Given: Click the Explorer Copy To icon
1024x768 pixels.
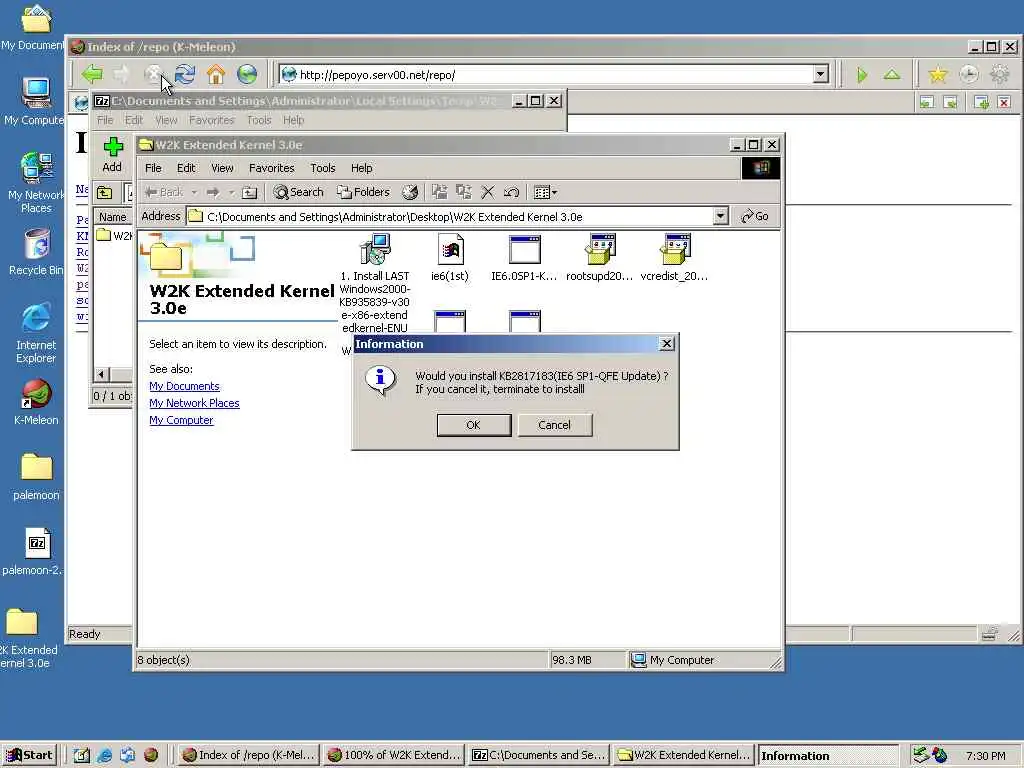Looking at the screenshot, I should pos(464,192).
